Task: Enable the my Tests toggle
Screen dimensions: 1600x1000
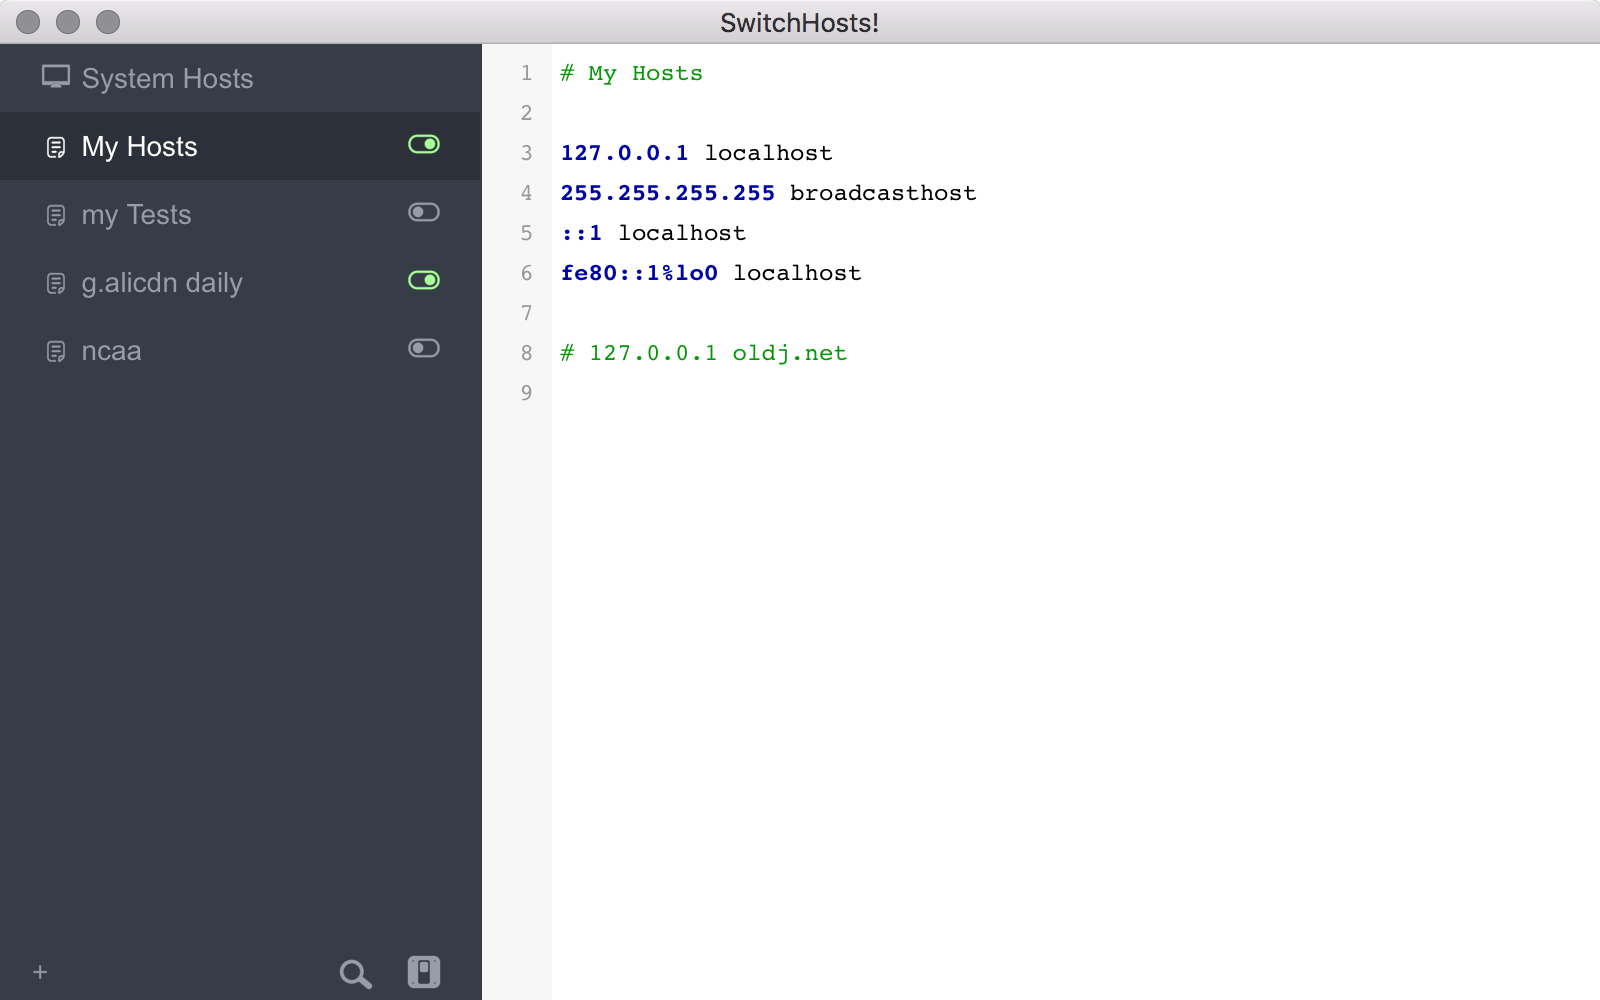Action: click(424, 213)
